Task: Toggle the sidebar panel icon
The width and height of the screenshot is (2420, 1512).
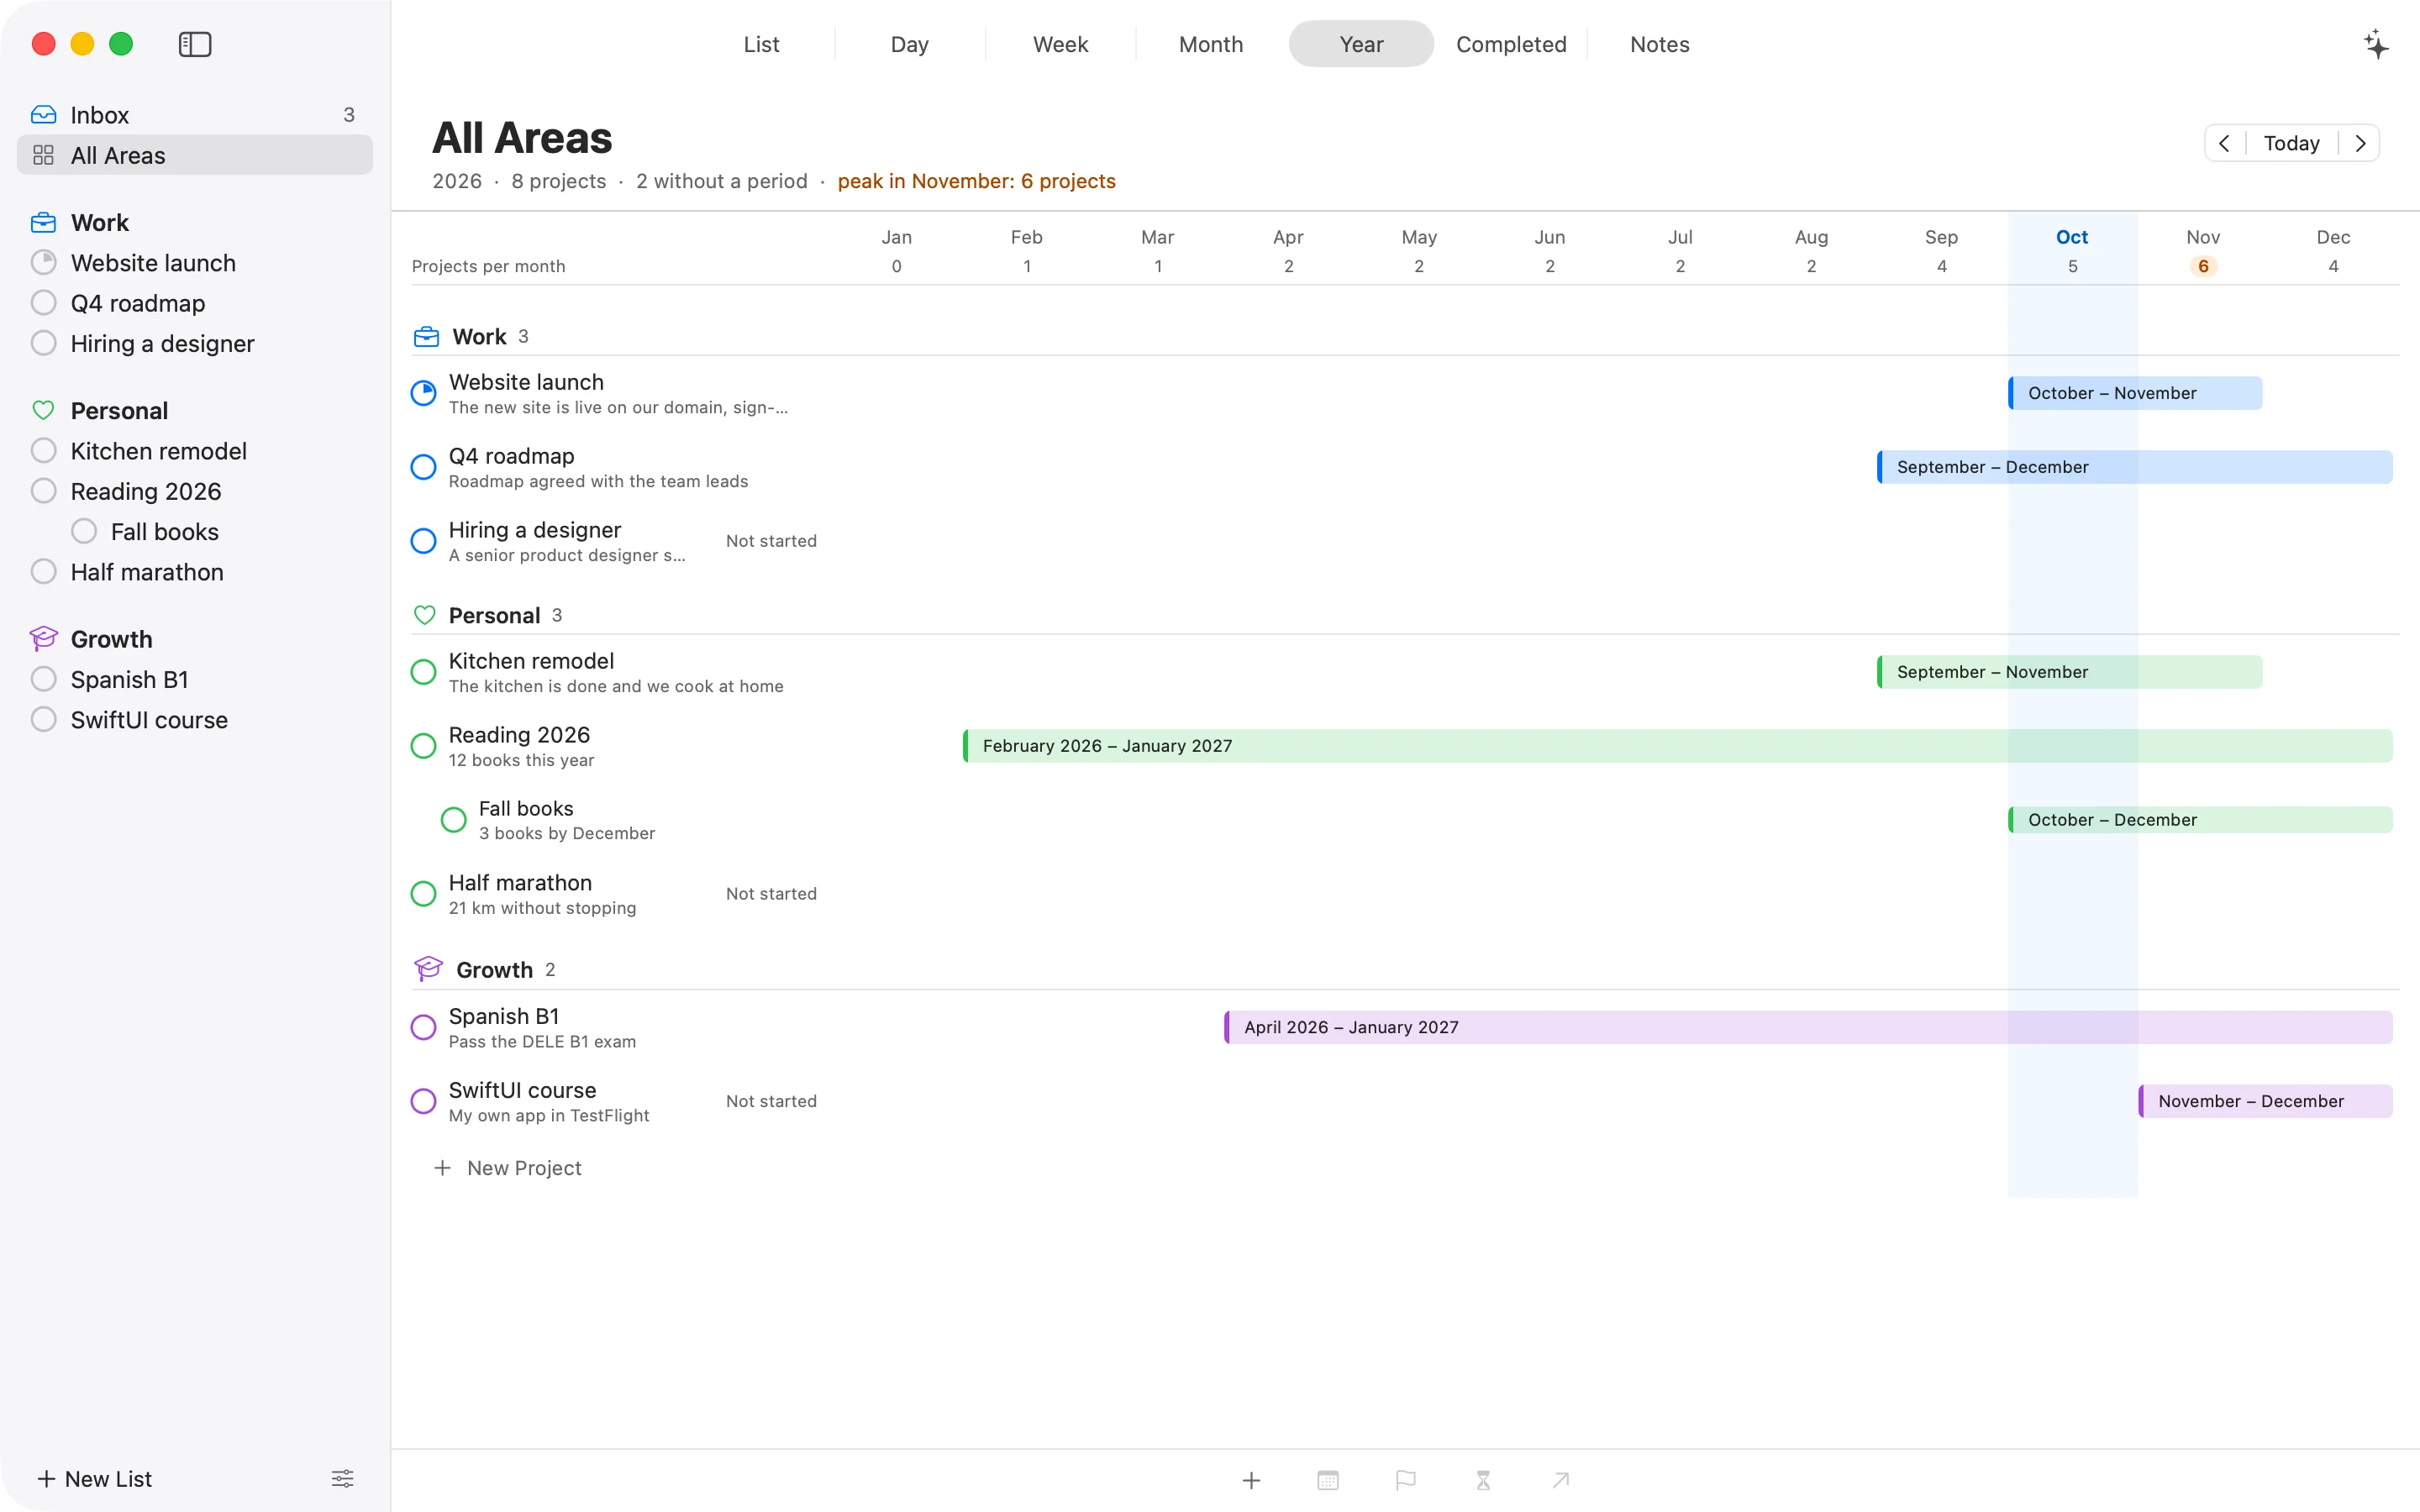Action: (195, 44)
